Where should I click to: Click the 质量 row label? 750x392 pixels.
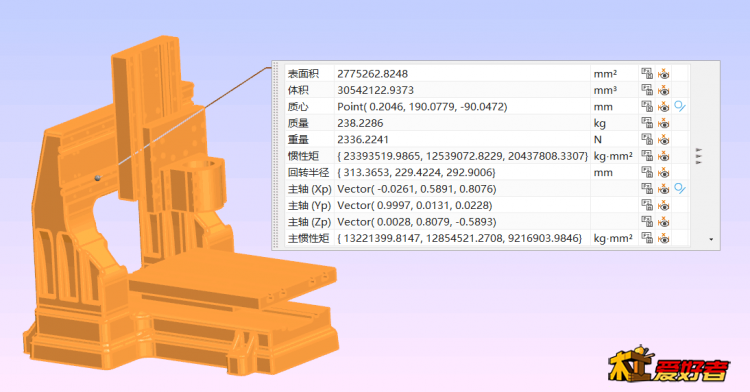(298, 123)
